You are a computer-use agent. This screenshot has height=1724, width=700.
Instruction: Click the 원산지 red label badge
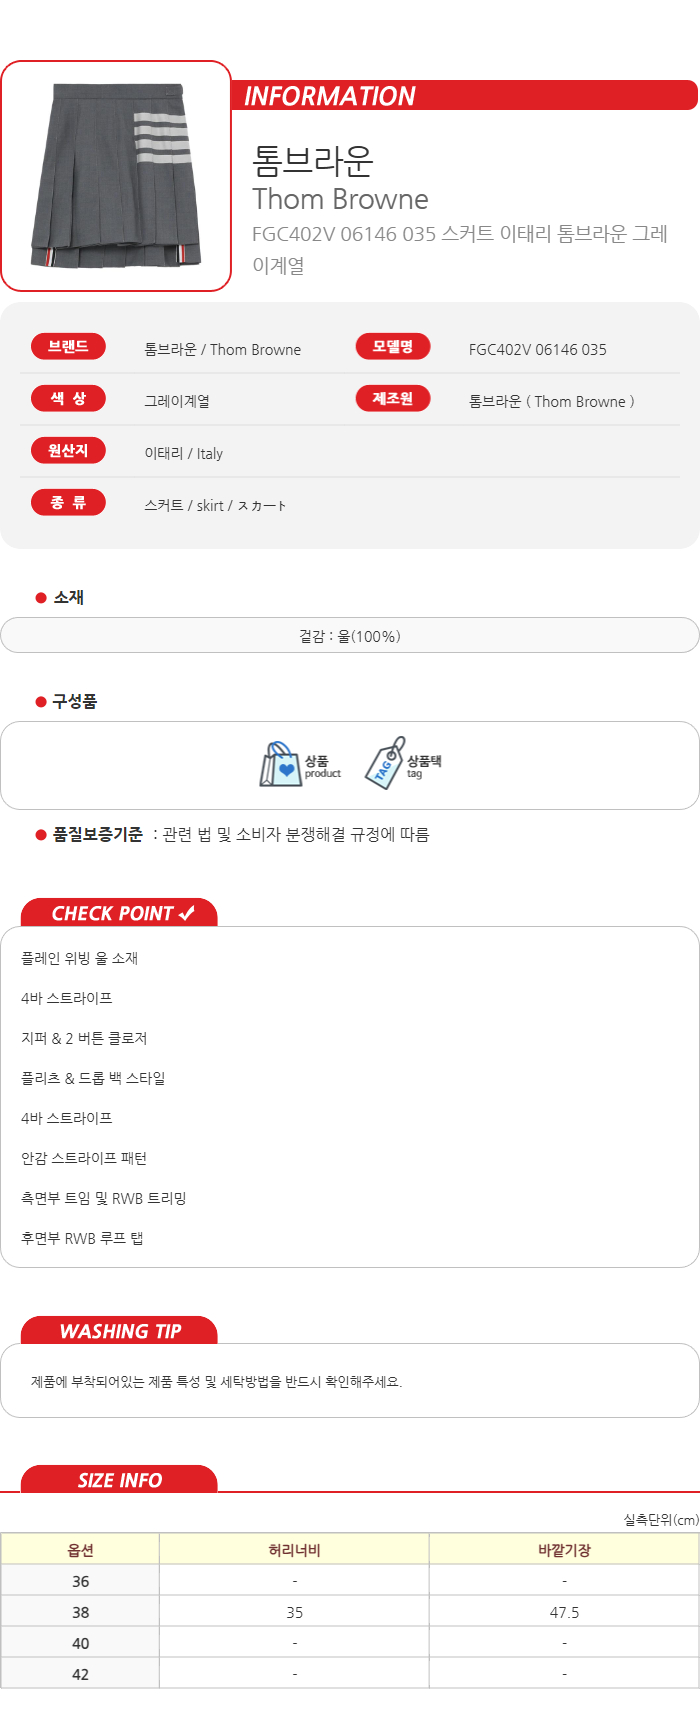68,451
